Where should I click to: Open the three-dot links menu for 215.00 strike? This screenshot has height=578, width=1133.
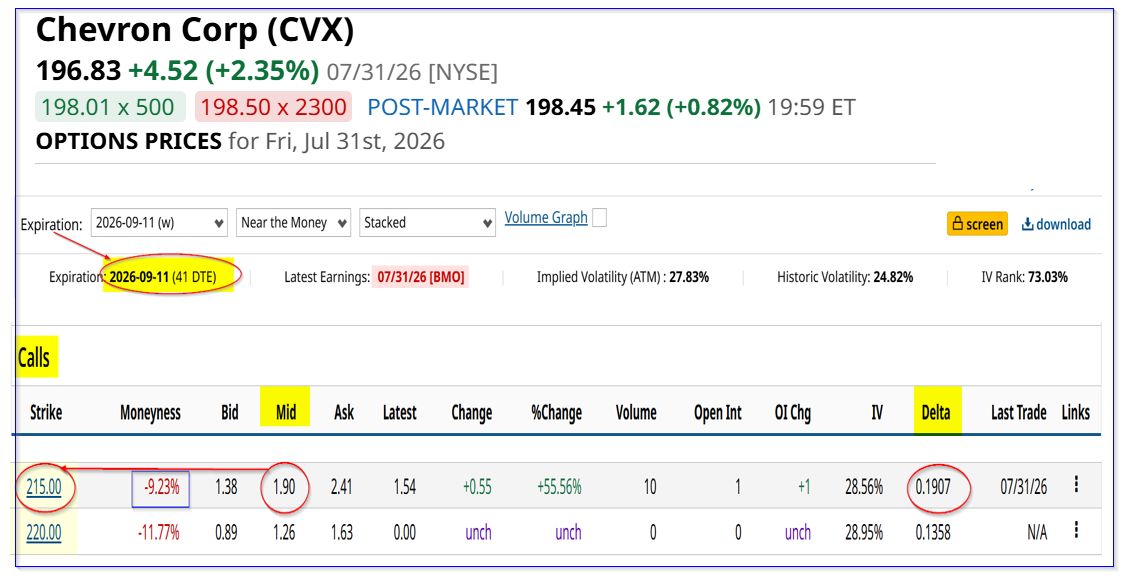pyautogui.click(x=1076, y=485)
